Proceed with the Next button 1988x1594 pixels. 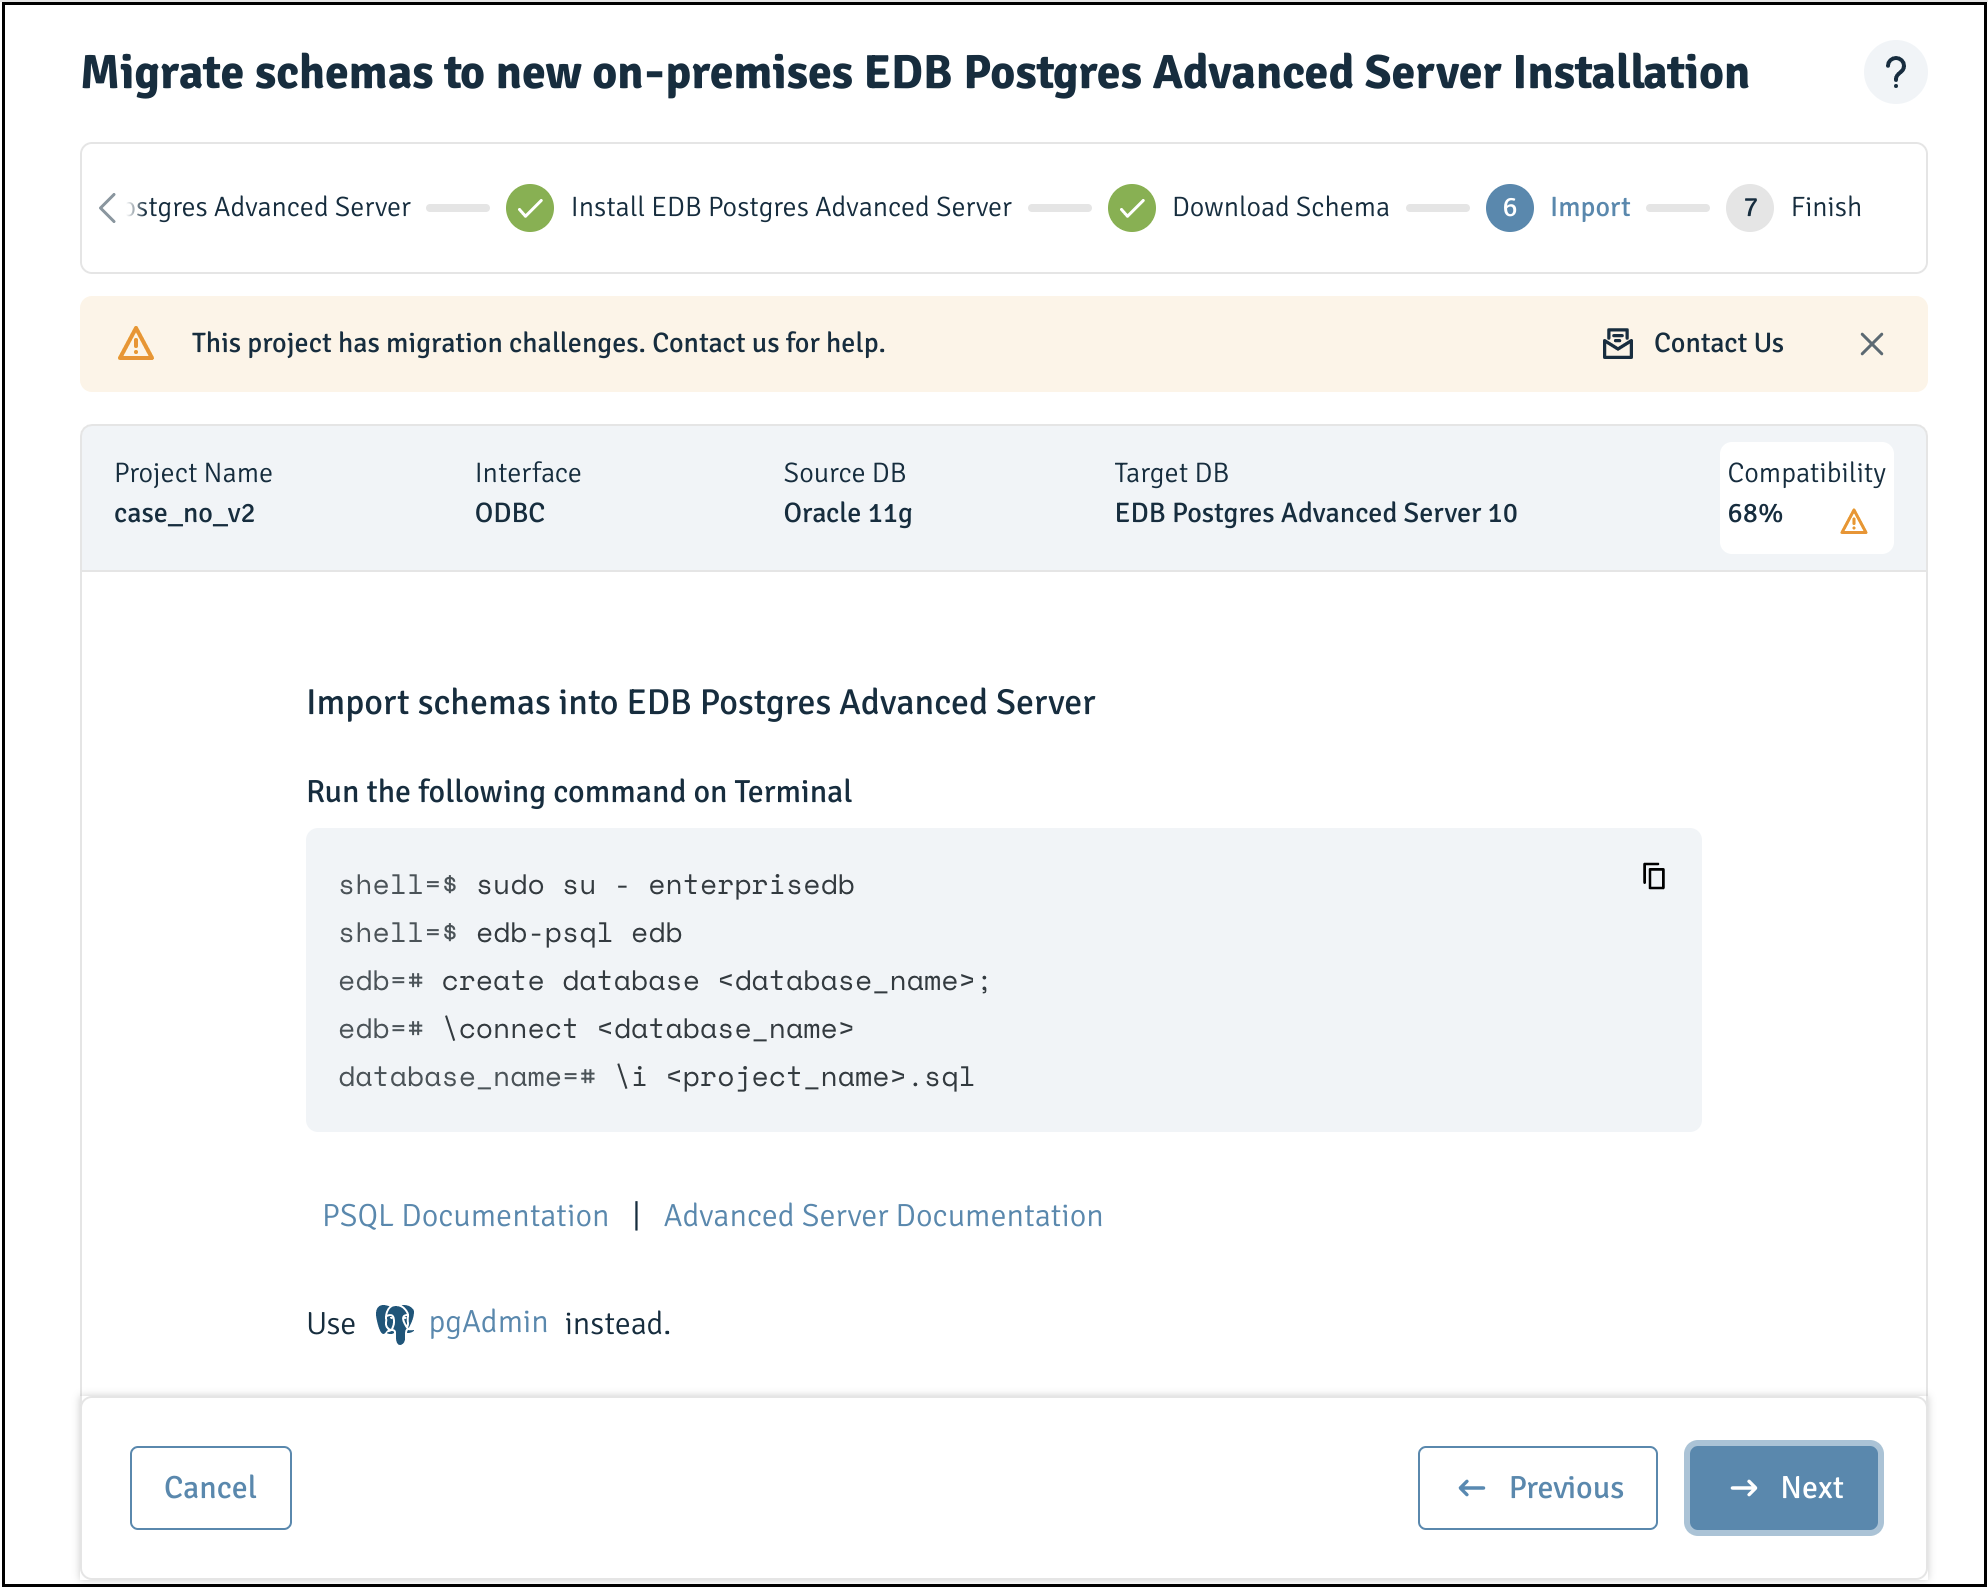1783,1488
